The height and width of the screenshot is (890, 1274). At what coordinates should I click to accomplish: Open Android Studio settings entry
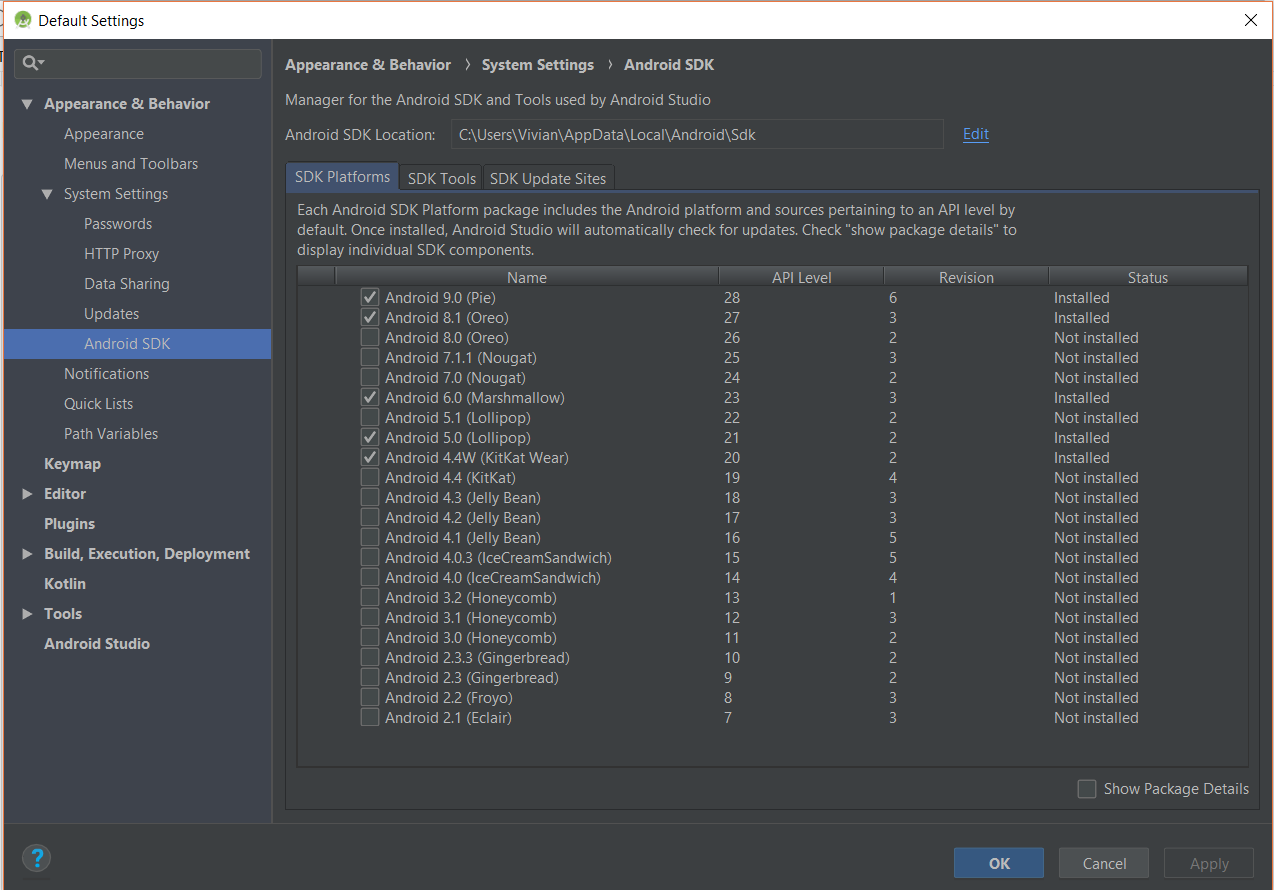coord(97,644)
